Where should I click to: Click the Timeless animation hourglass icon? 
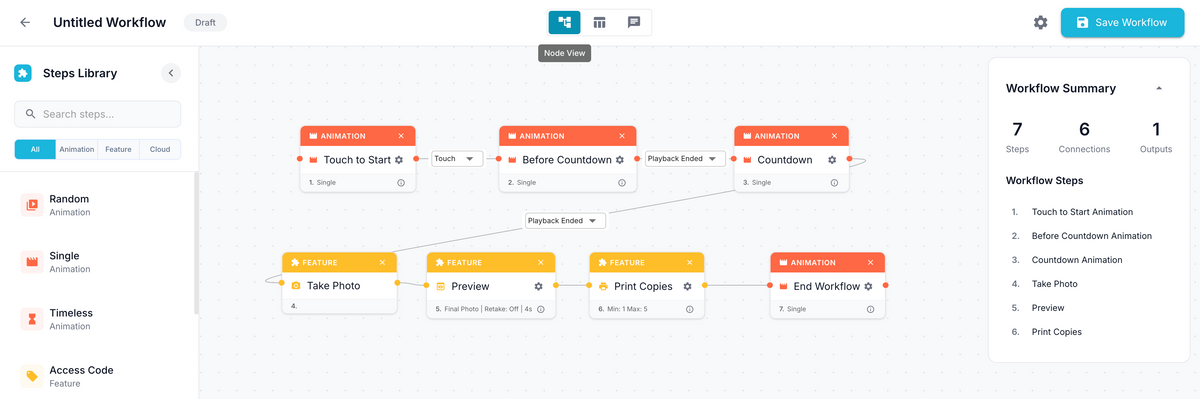[32, 319]
